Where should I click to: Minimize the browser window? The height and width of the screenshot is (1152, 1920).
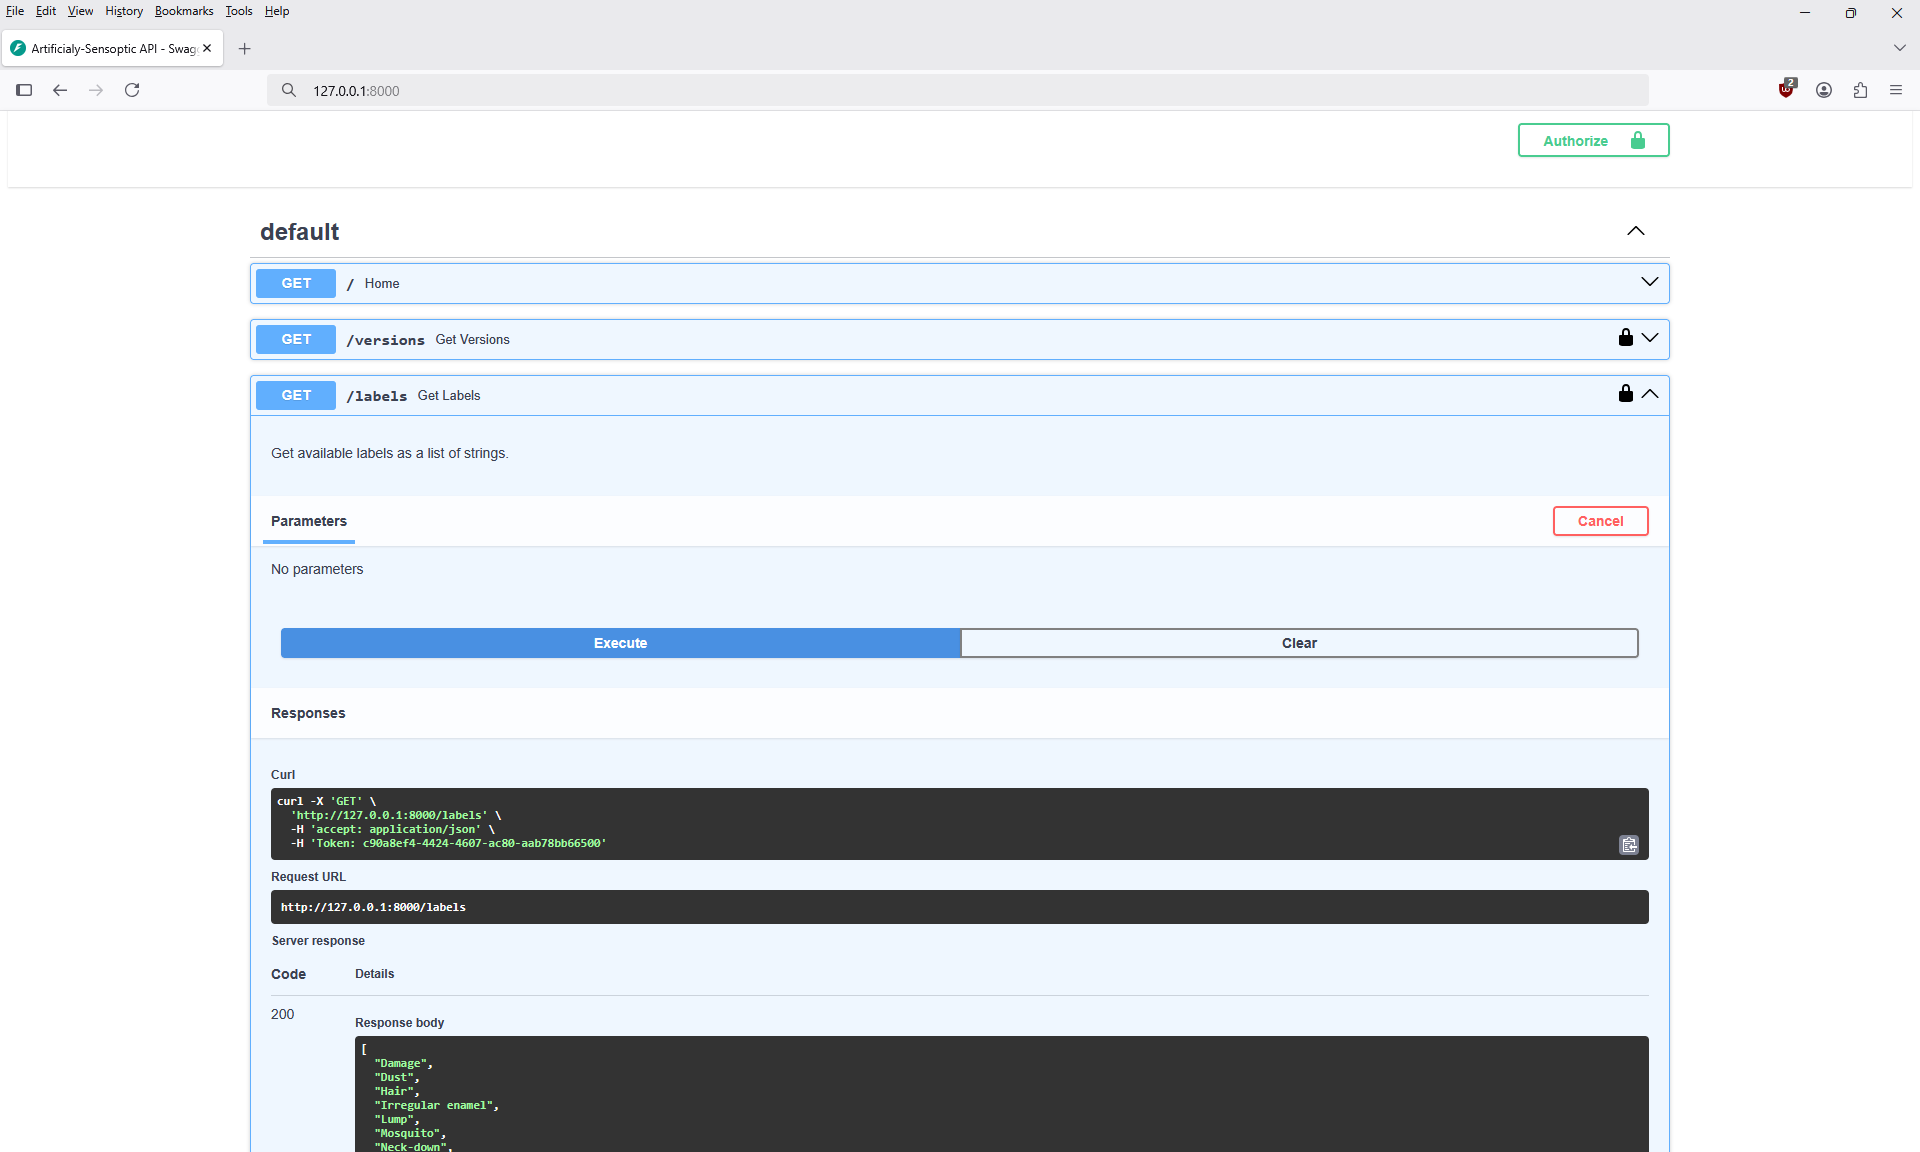click(x=1805, y=13)
